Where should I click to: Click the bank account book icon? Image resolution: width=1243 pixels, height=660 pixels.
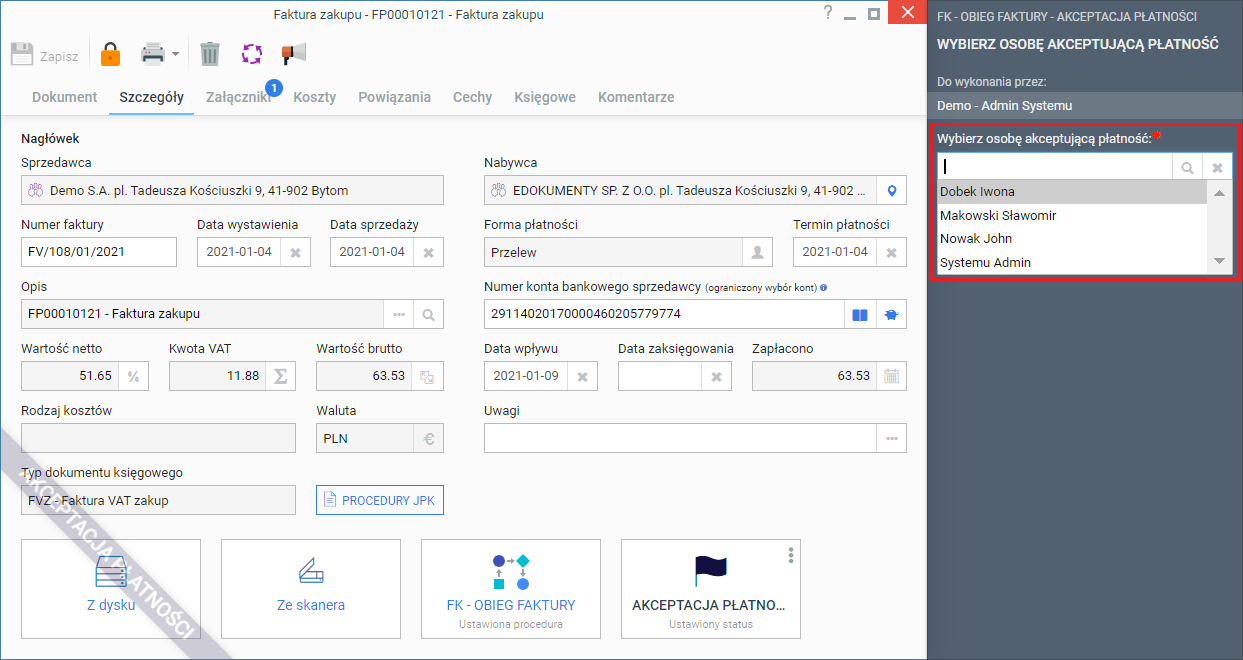(859, 314)
